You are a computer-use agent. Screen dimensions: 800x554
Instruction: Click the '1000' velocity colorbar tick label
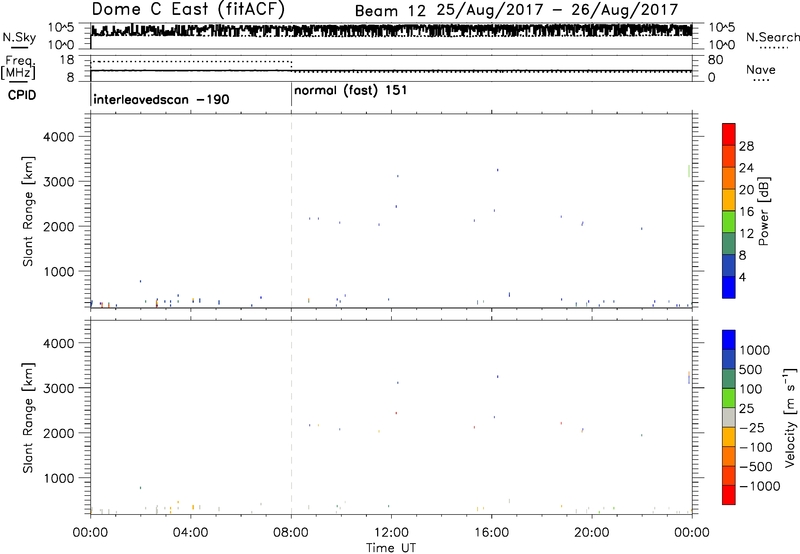[755, 350]
